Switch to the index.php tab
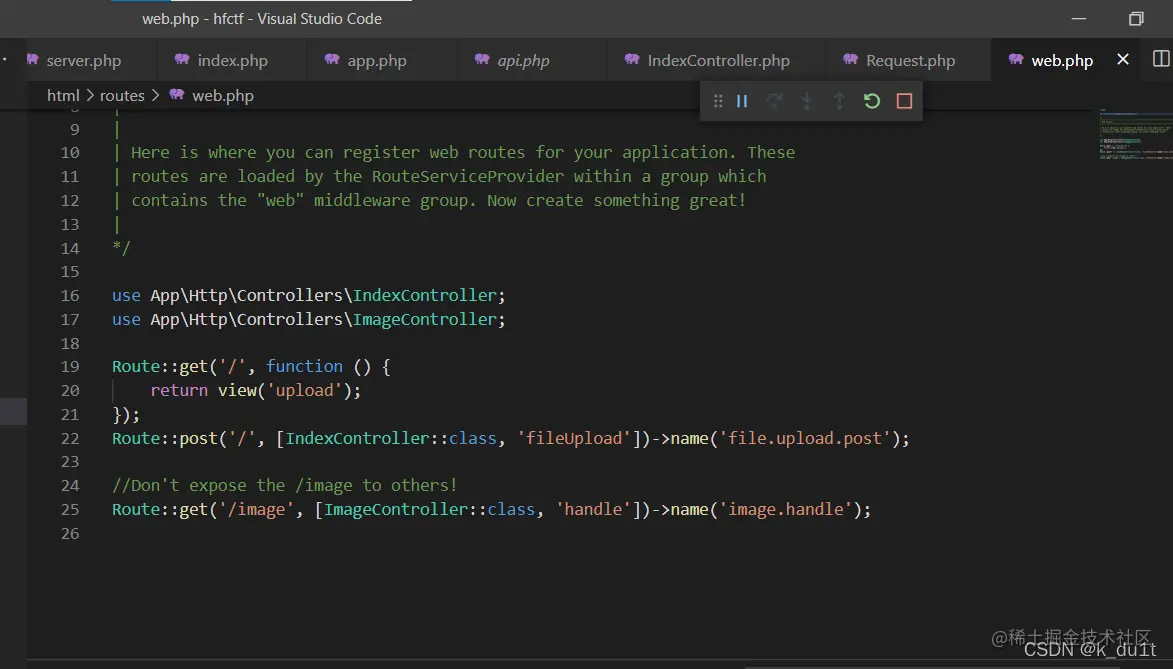This screenshot has width=1173, height=669. click(x=232, y=61)
